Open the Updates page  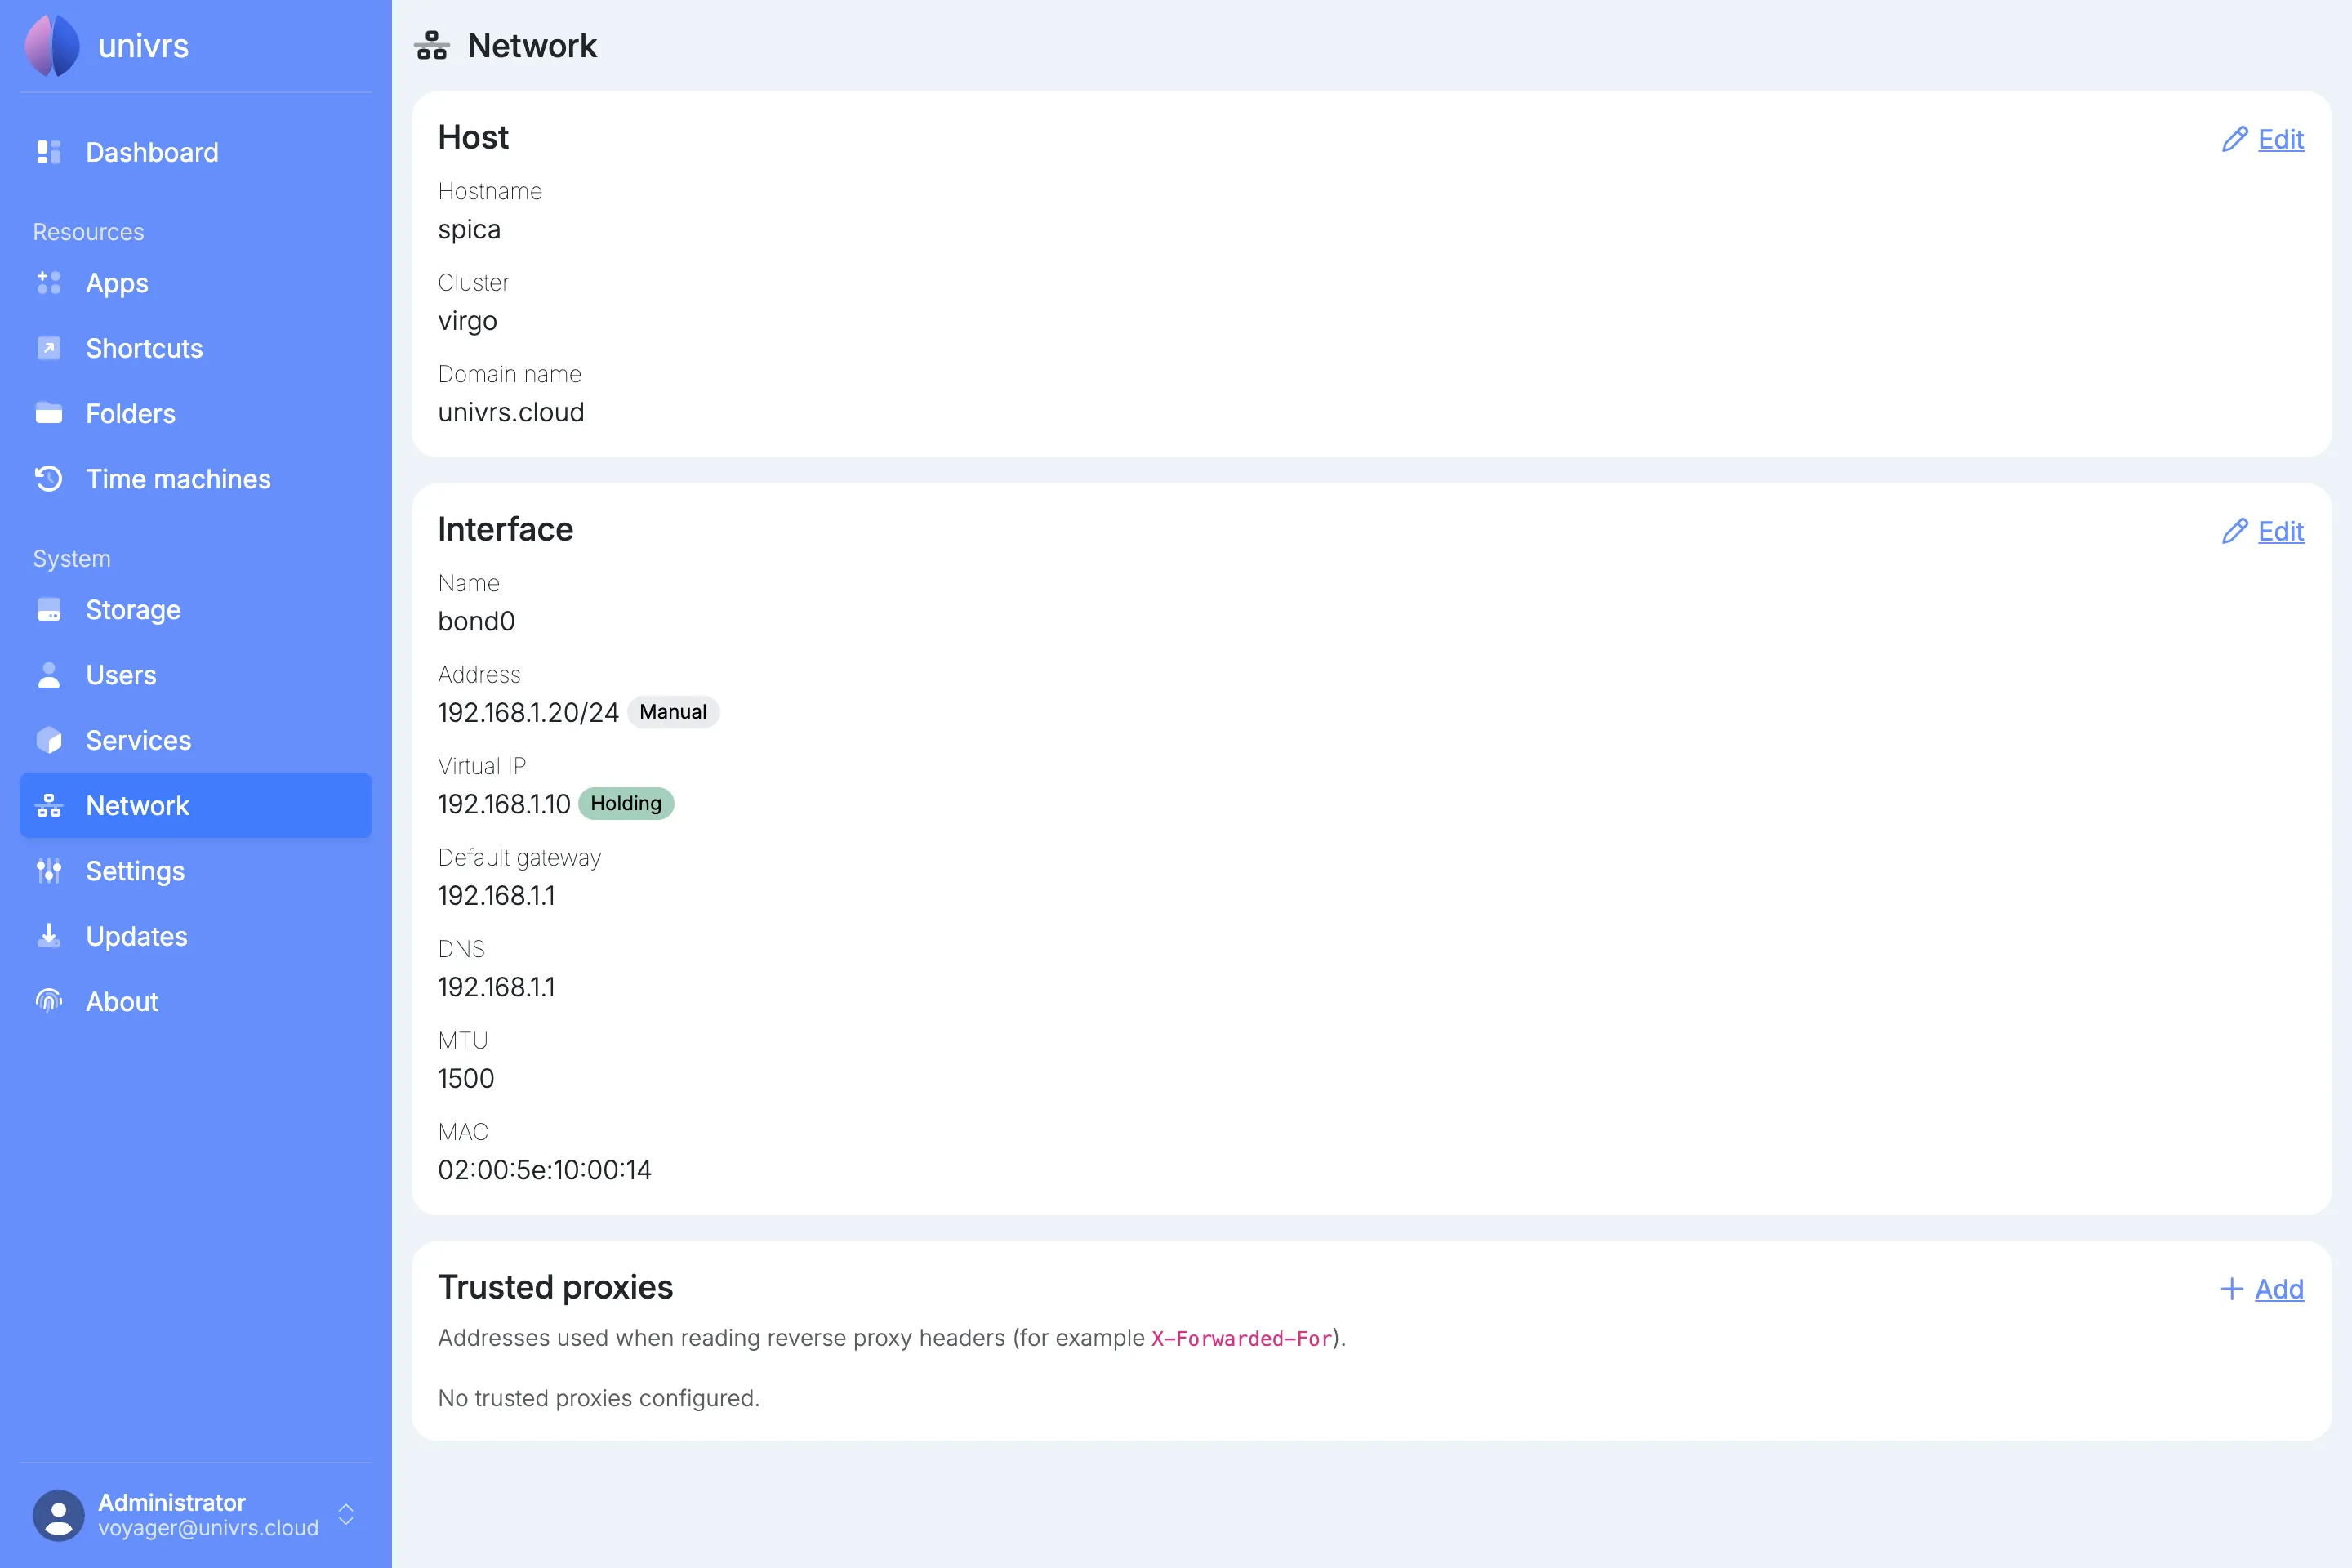coord(196,936)
